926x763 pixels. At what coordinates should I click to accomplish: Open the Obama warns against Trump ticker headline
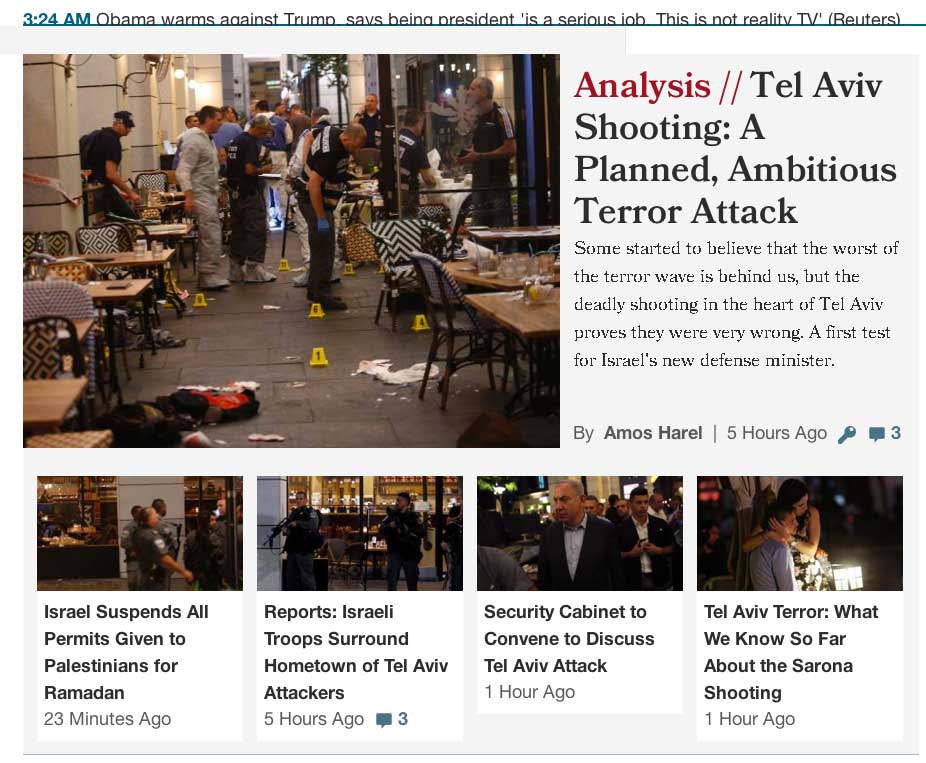tap(497, 19)
